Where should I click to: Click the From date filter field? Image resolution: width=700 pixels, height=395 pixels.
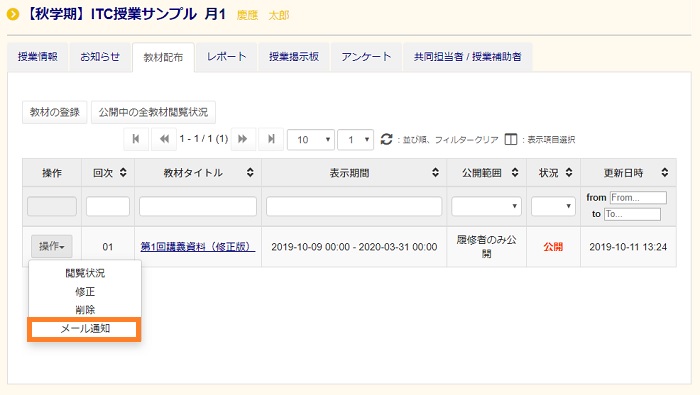(x=638, y=197)
